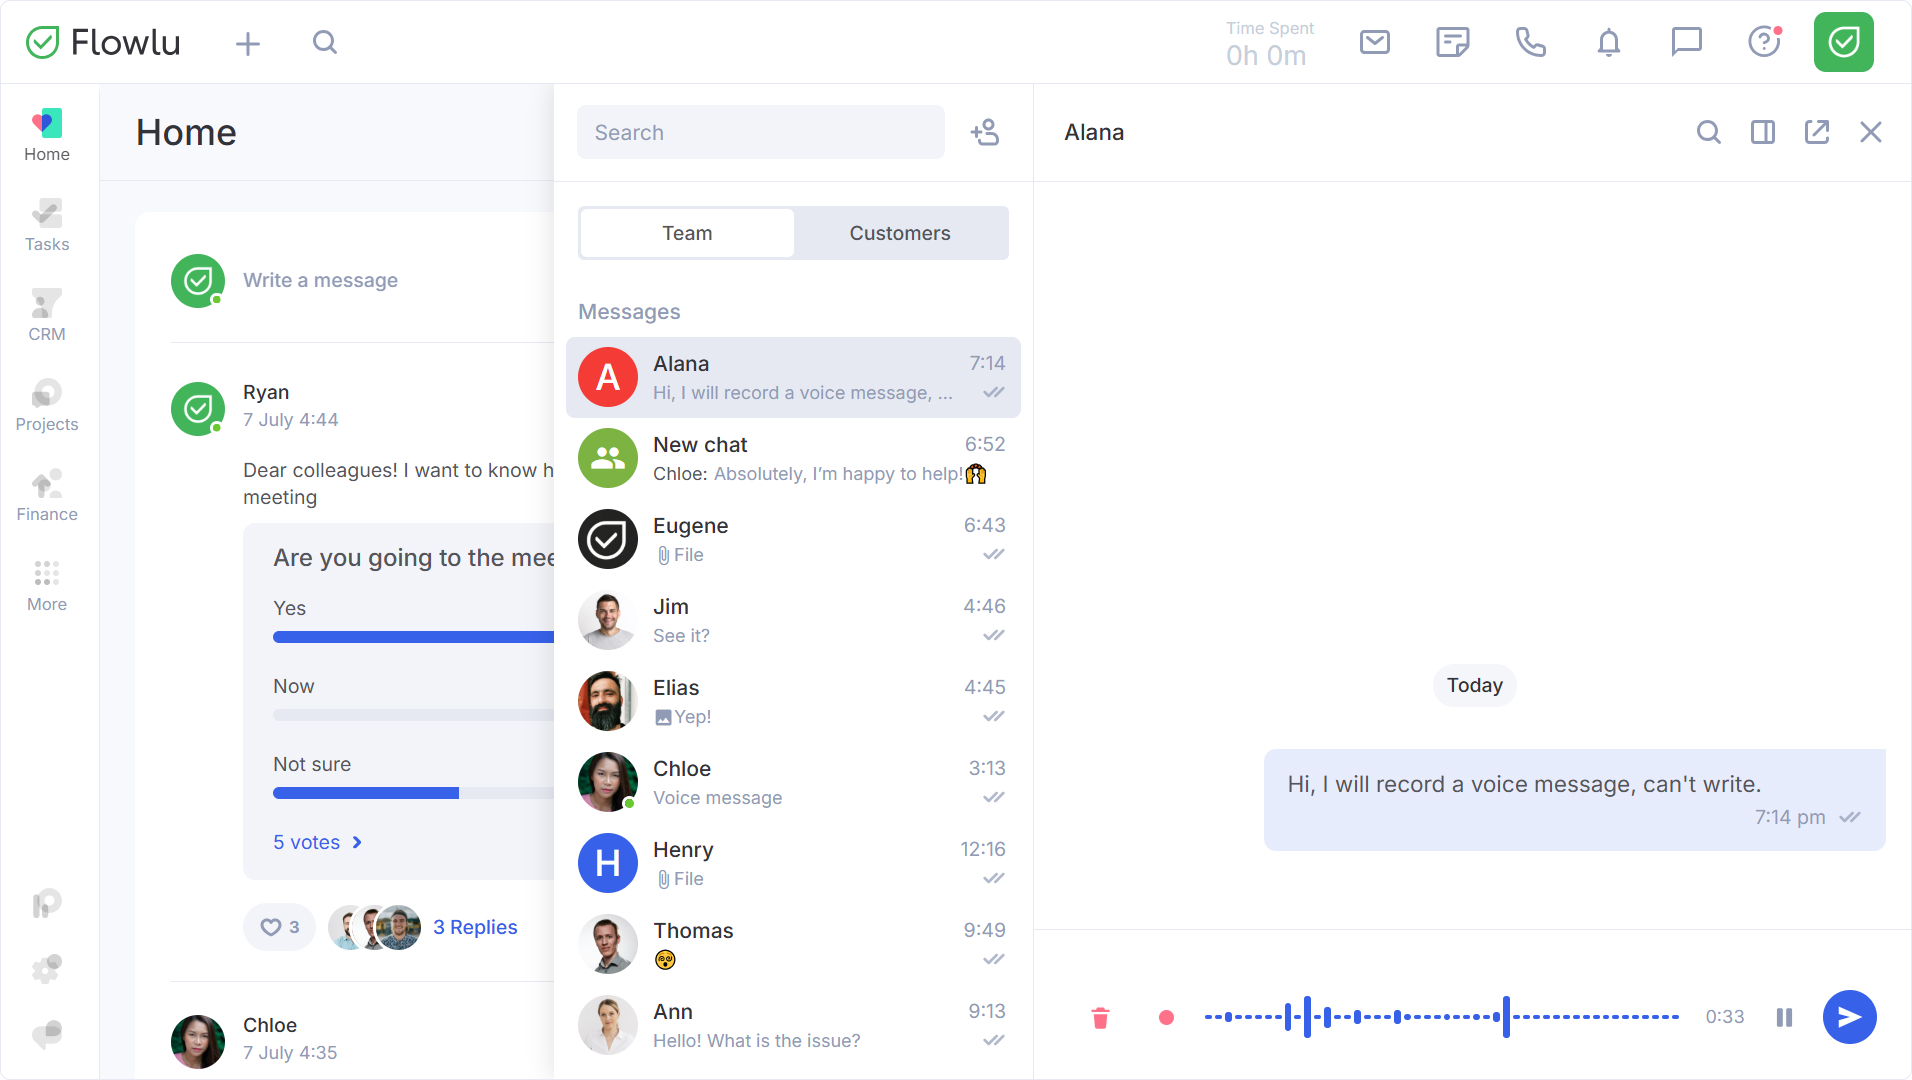Click the plus create-new icon in header
Image resolution: width=1912 pixels, height=1080 pixels.
pyautogui.click(x=248, y=43)
